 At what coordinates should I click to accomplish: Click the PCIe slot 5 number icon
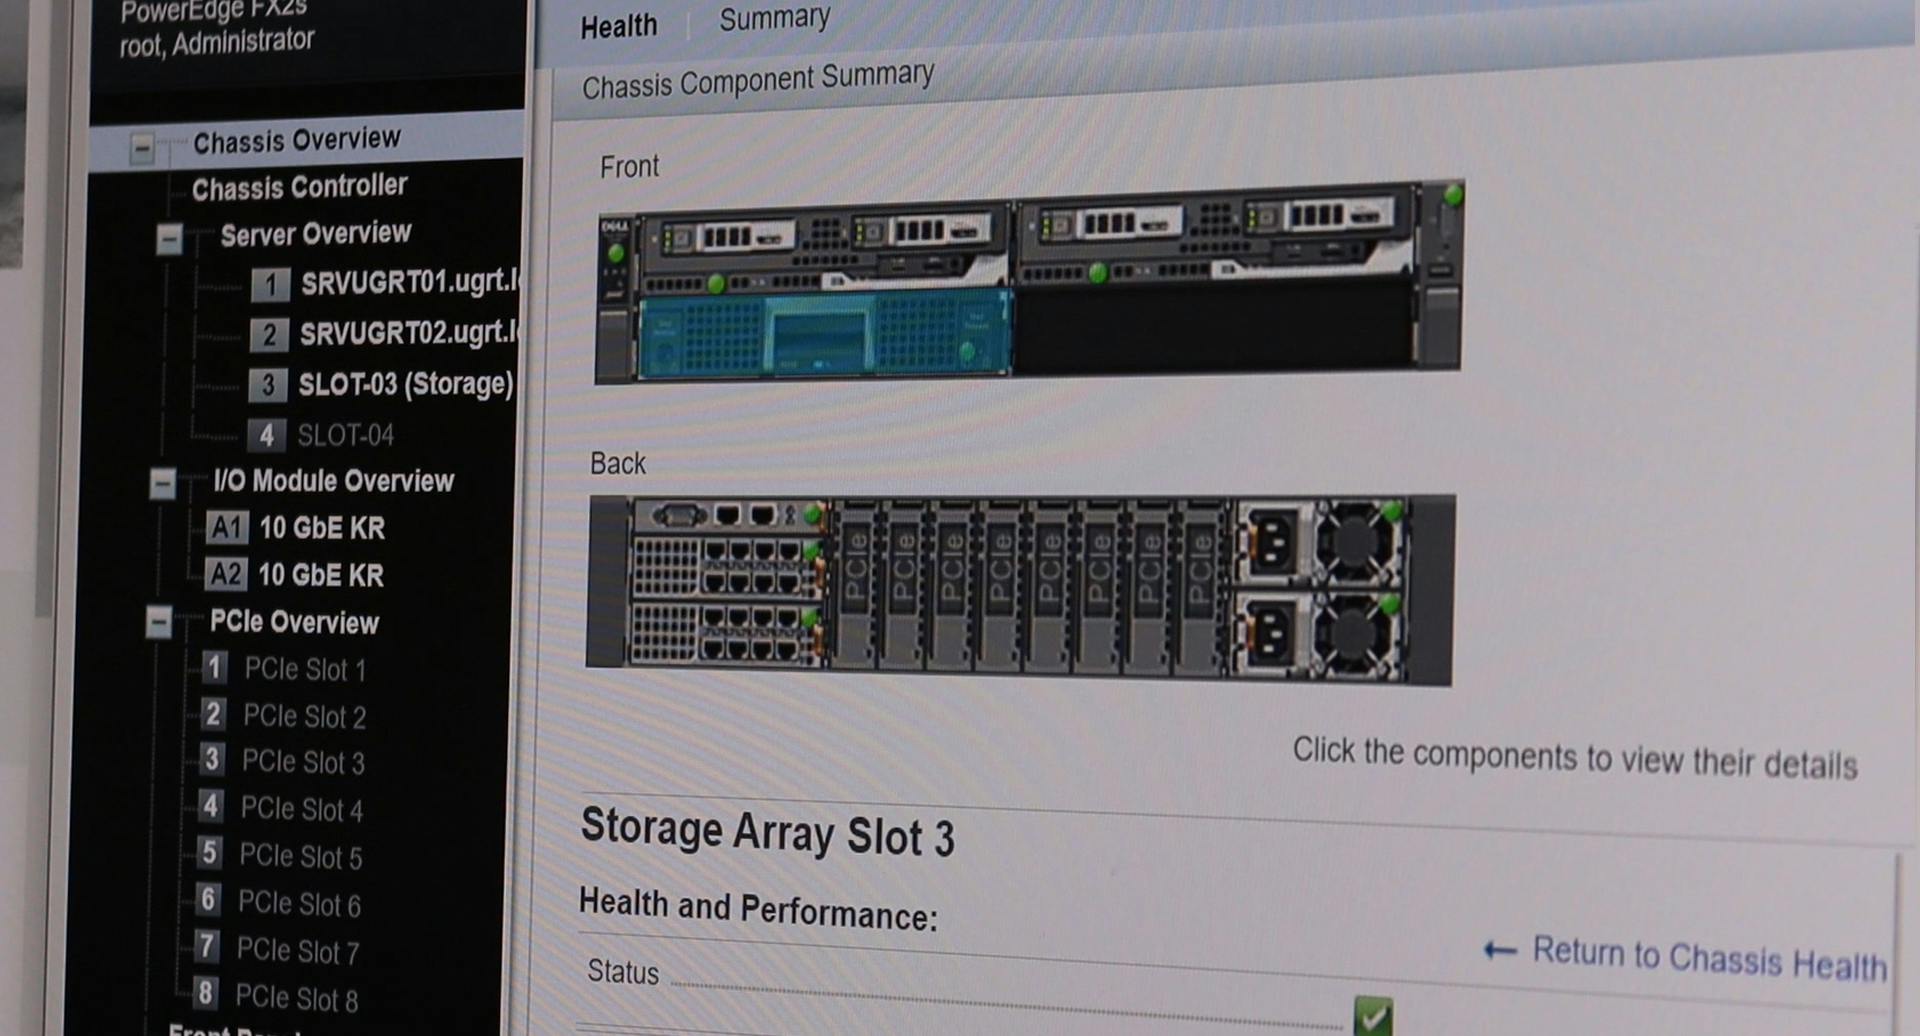(208, 853)
